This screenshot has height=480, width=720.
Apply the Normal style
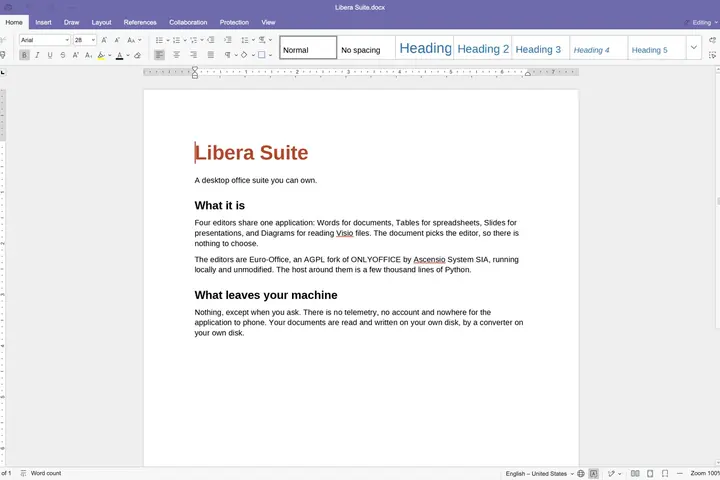[308, 47]
